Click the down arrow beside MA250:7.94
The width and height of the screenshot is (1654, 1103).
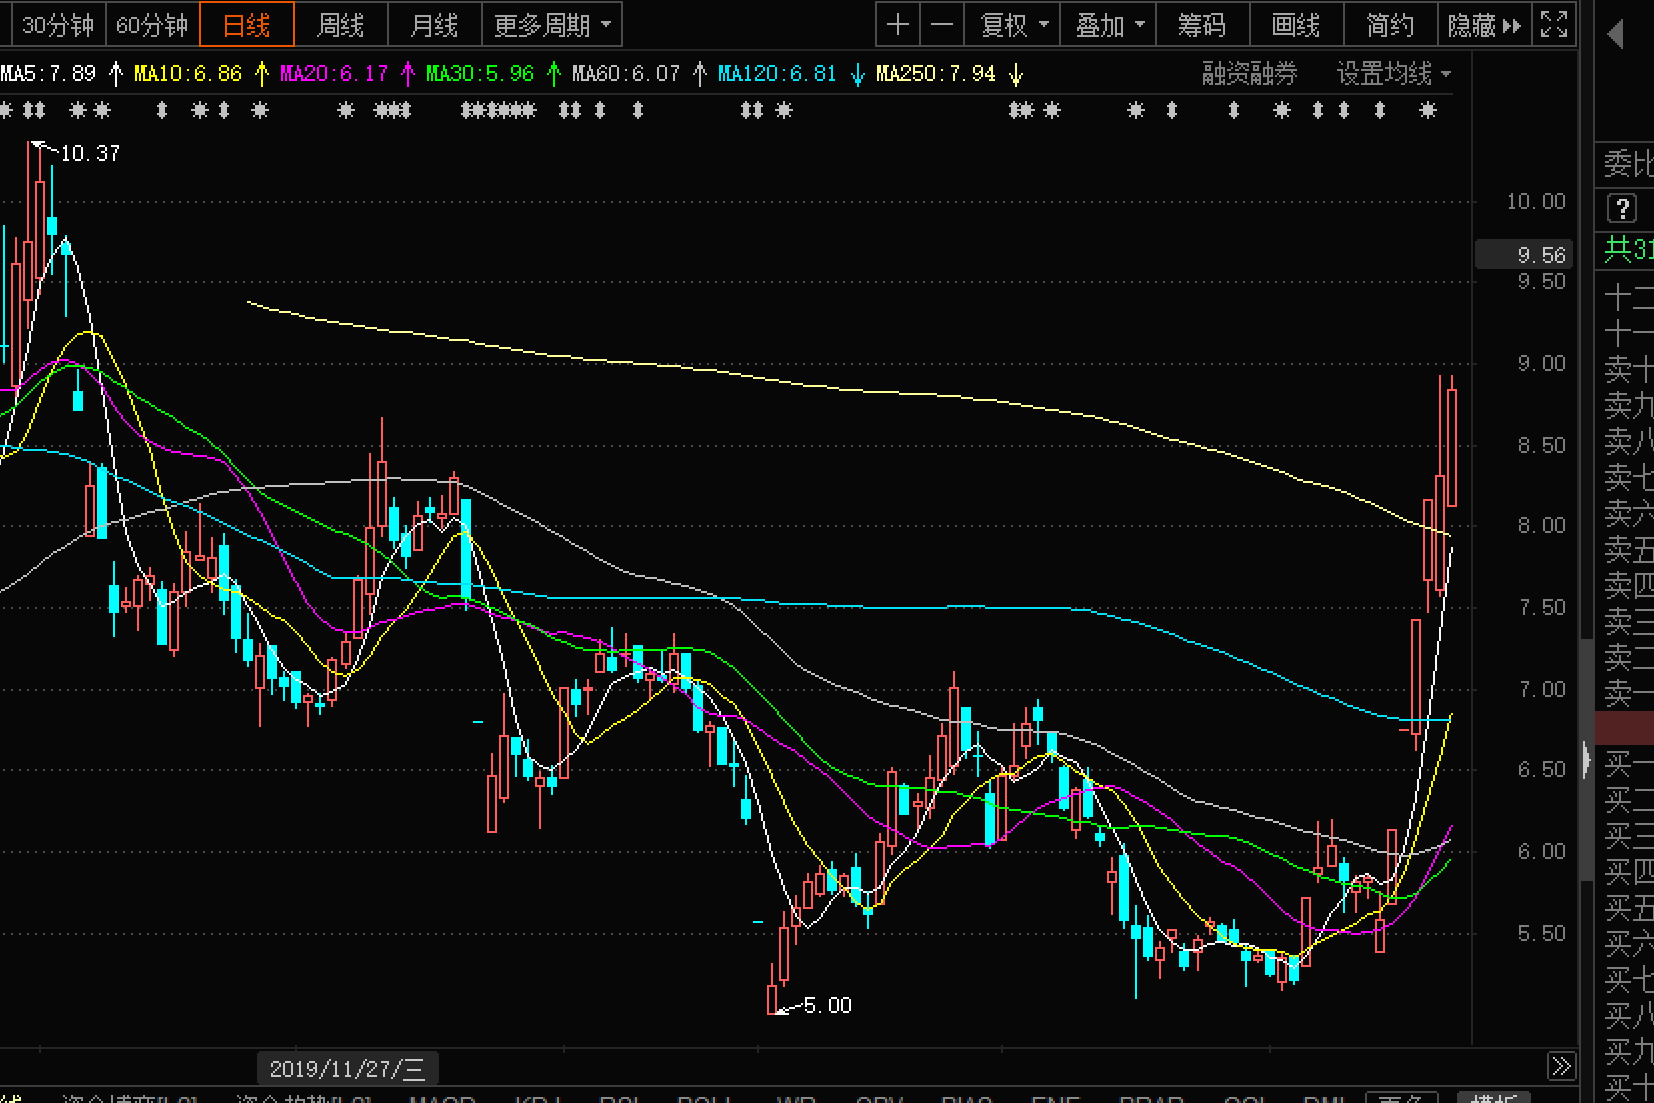click(1016, 74)
